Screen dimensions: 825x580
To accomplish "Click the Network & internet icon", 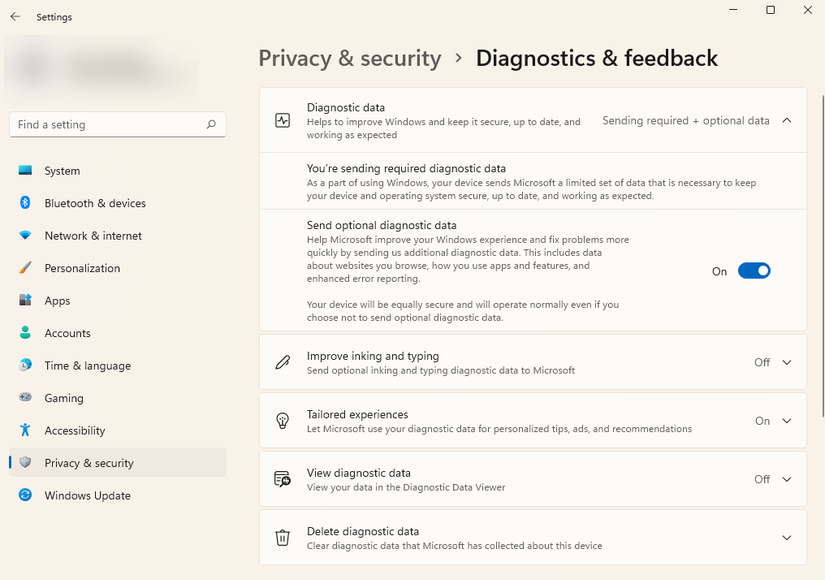I will tap(26, 235).
